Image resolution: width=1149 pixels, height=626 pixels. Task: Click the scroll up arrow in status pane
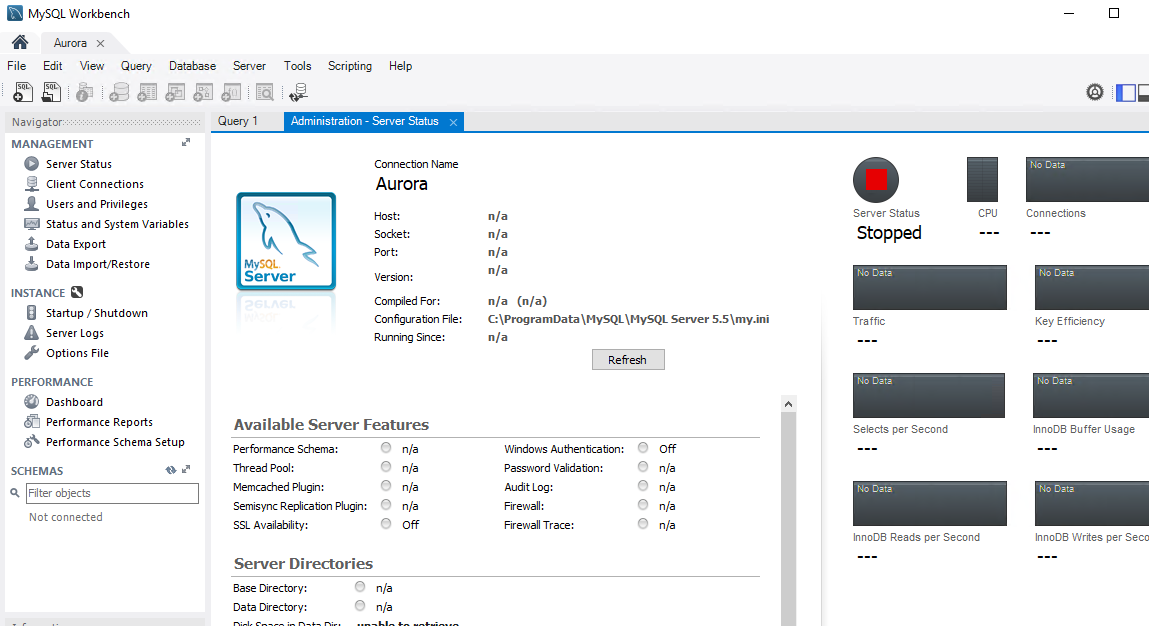click(x=788, y=404)
